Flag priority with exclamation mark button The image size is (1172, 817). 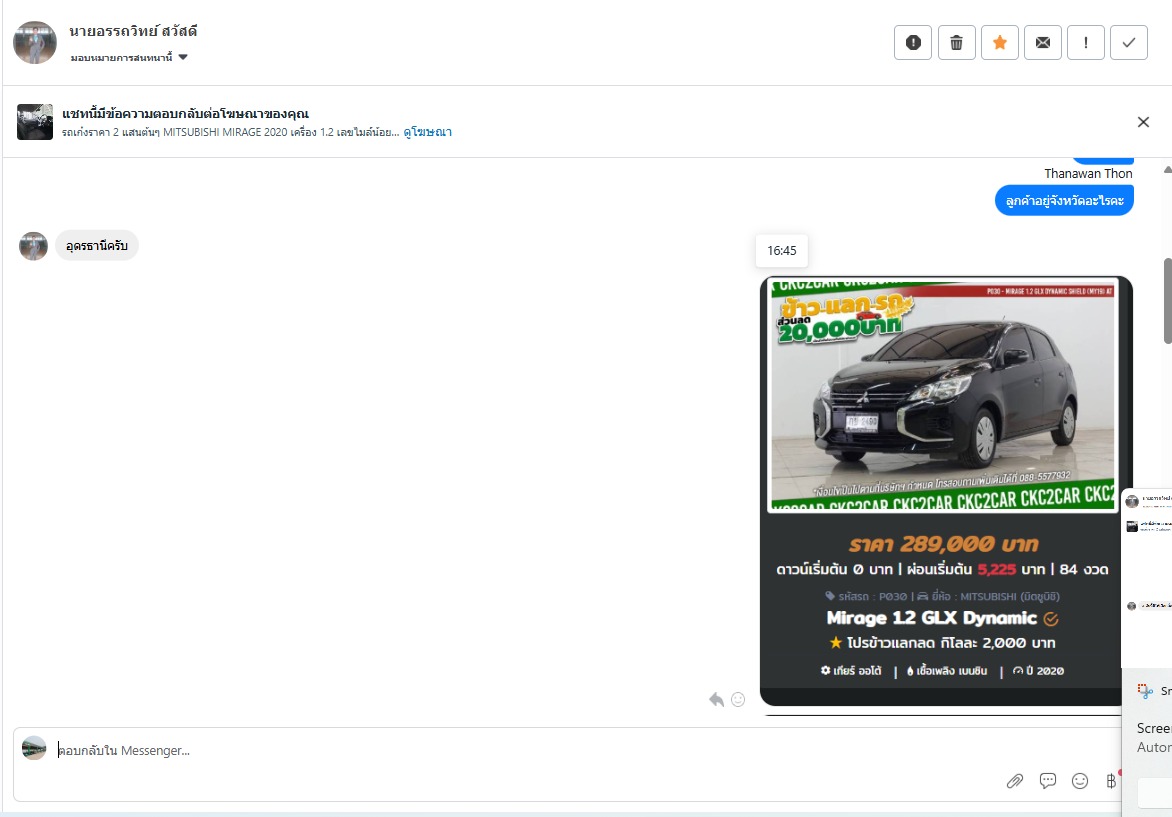(1086, 43)
